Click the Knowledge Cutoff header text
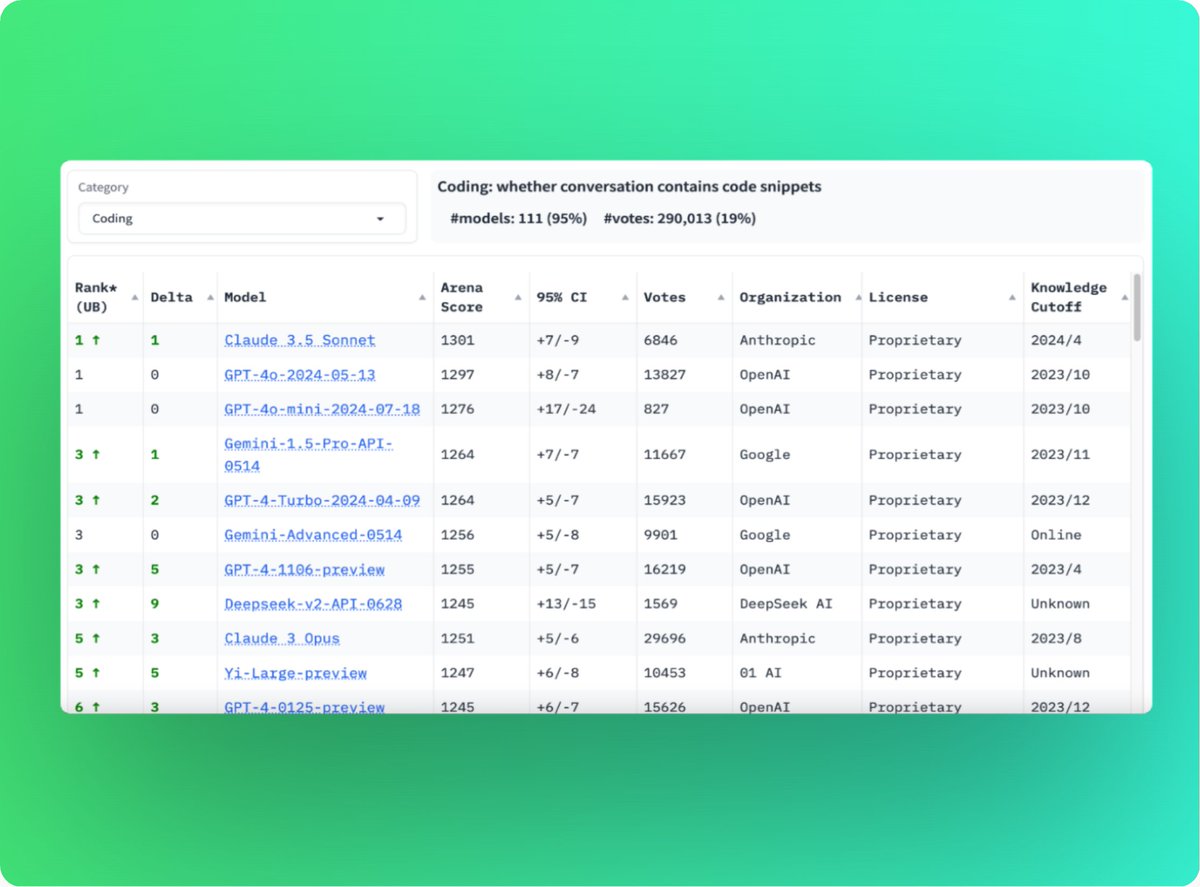The width and height of the screenshot is (1200, 887). (1069, 297)
